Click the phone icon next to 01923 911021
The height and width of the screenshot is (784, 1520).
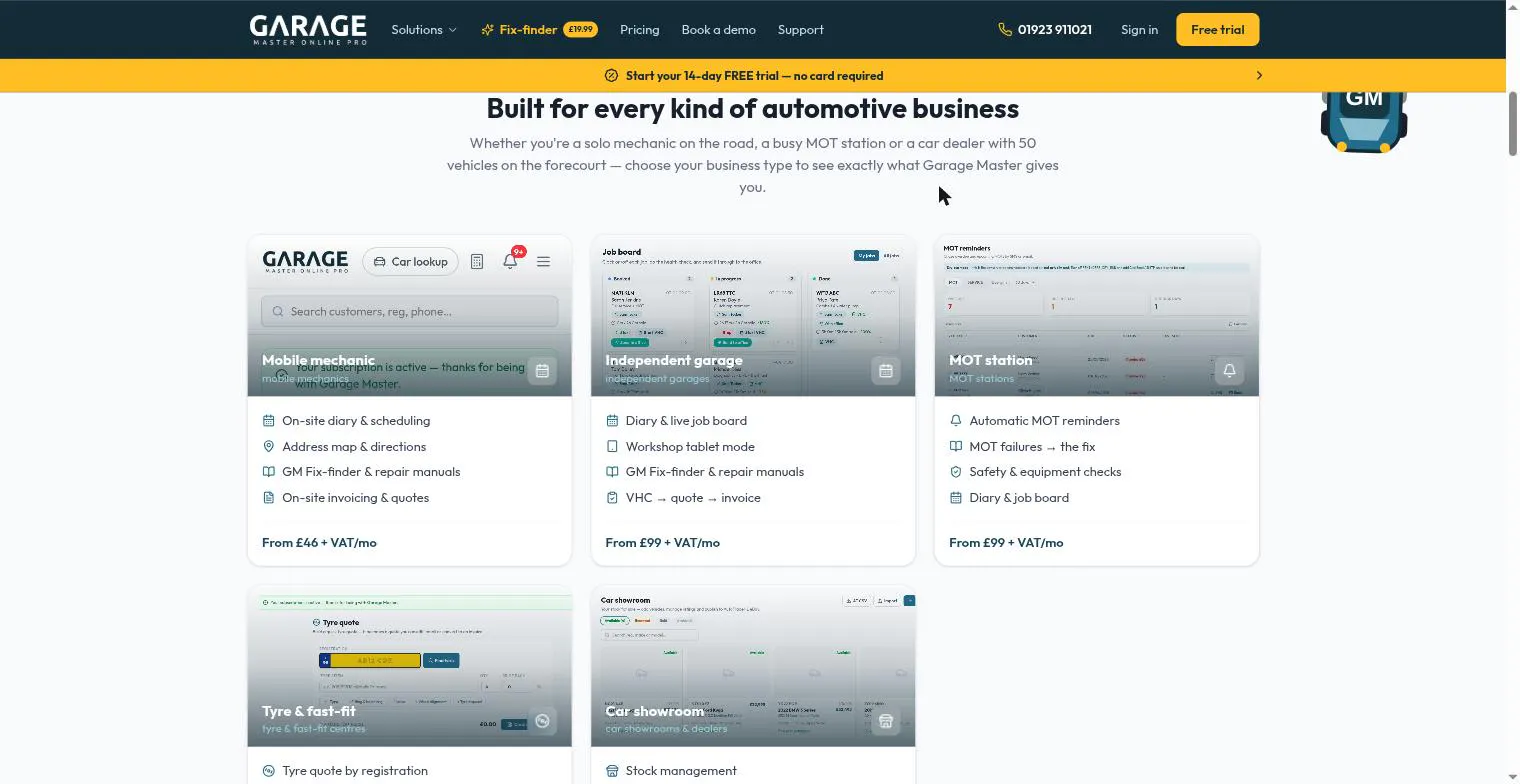point(1005,30)
